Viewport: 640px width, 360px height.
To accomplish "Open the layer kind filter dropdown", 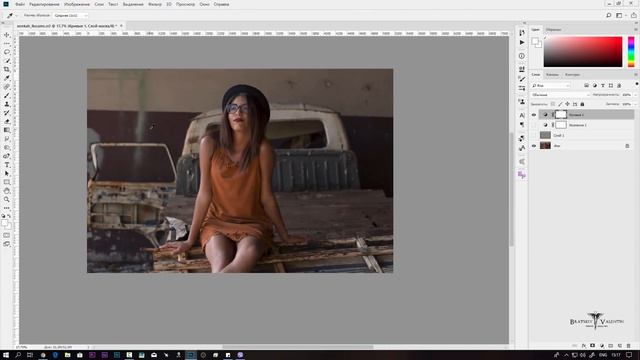I will 550,86.
